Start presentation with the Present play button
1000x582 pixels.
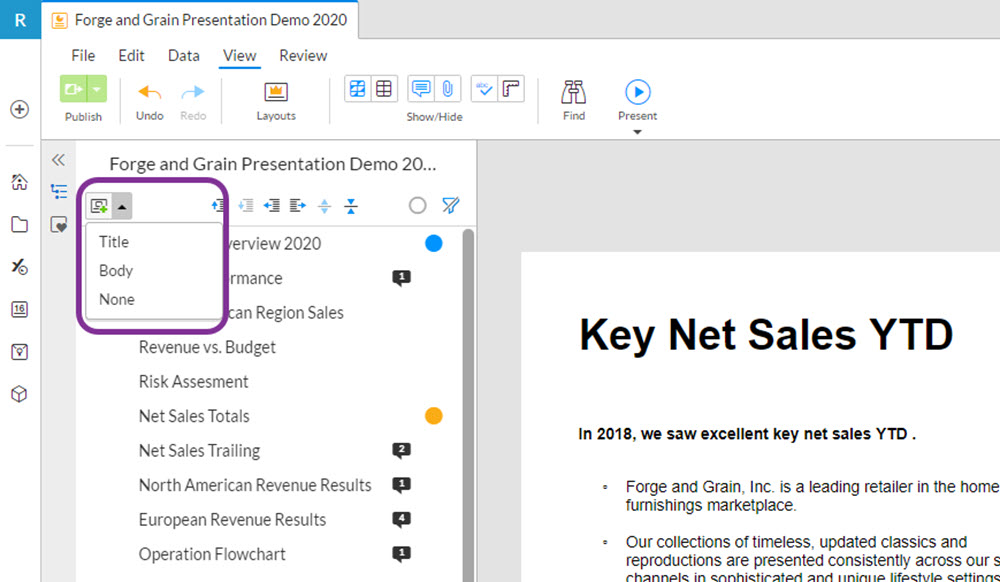tap(638, 92)
